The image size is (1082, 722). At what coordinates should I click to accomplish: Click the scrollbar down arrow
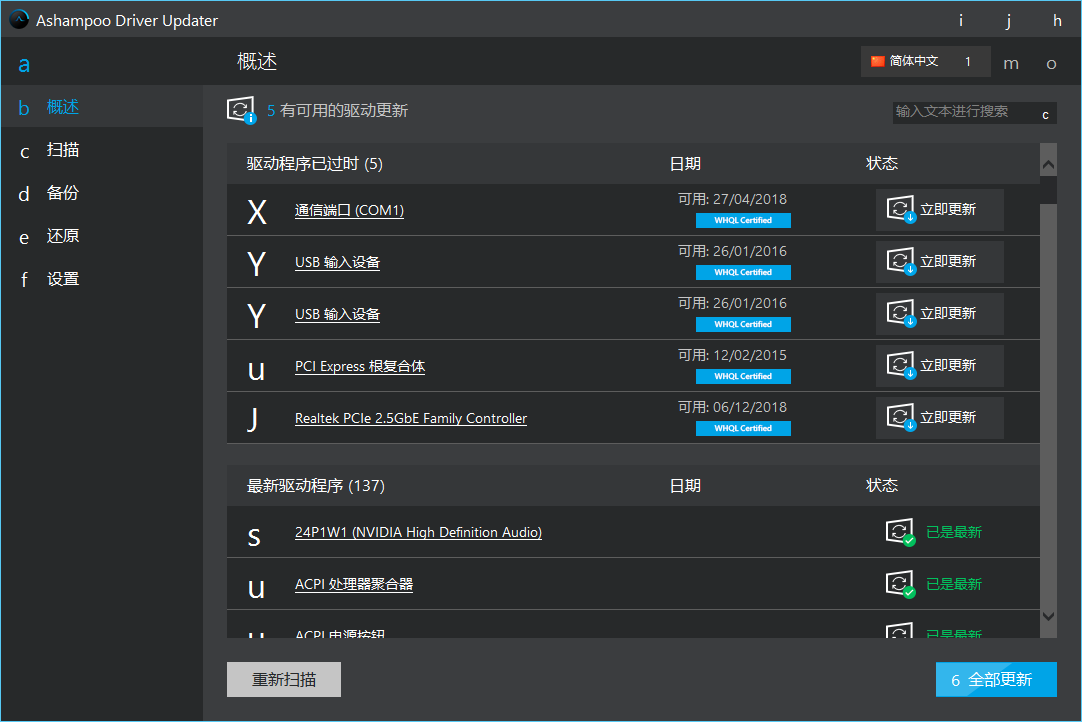1048,617
